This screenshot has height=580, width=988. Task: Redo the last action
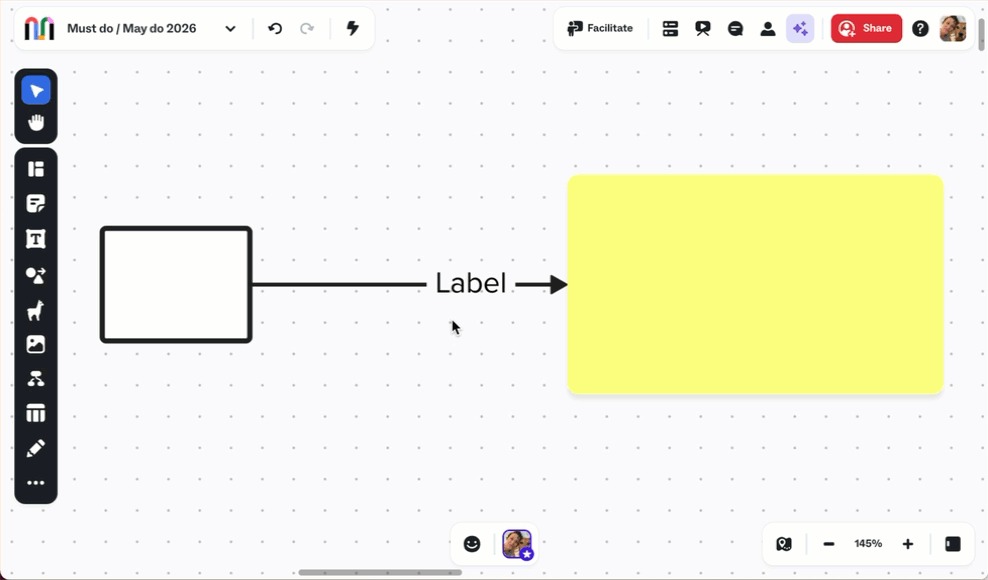[x=307, y=28]
